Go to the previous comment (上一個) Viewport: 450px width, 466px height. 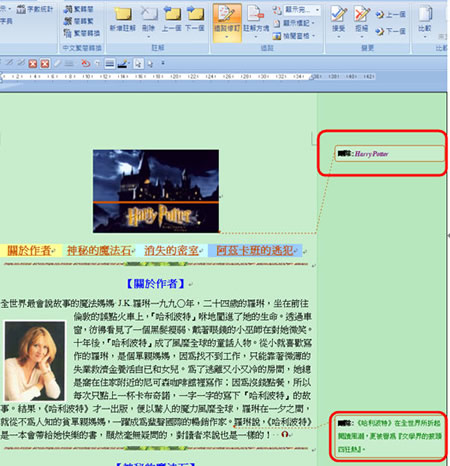pyautogui.click(x=172, y=19)
